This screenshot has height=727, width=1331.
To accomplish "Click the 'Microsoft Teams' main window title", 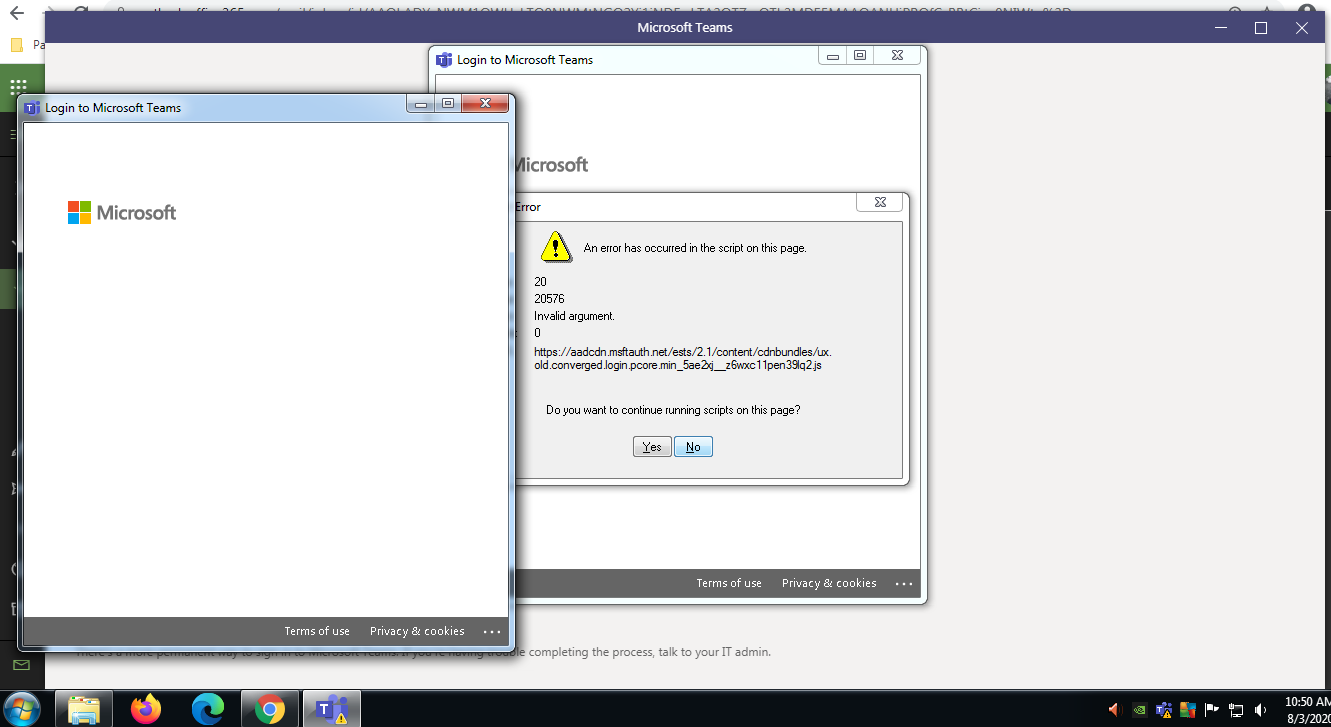I will click(x=685, y=28).
